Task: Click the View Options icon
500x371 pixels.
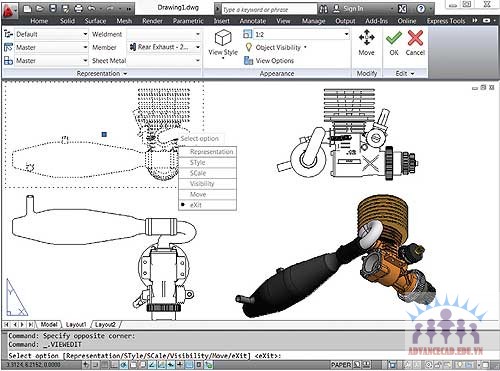Action: [x=248, y=60]
